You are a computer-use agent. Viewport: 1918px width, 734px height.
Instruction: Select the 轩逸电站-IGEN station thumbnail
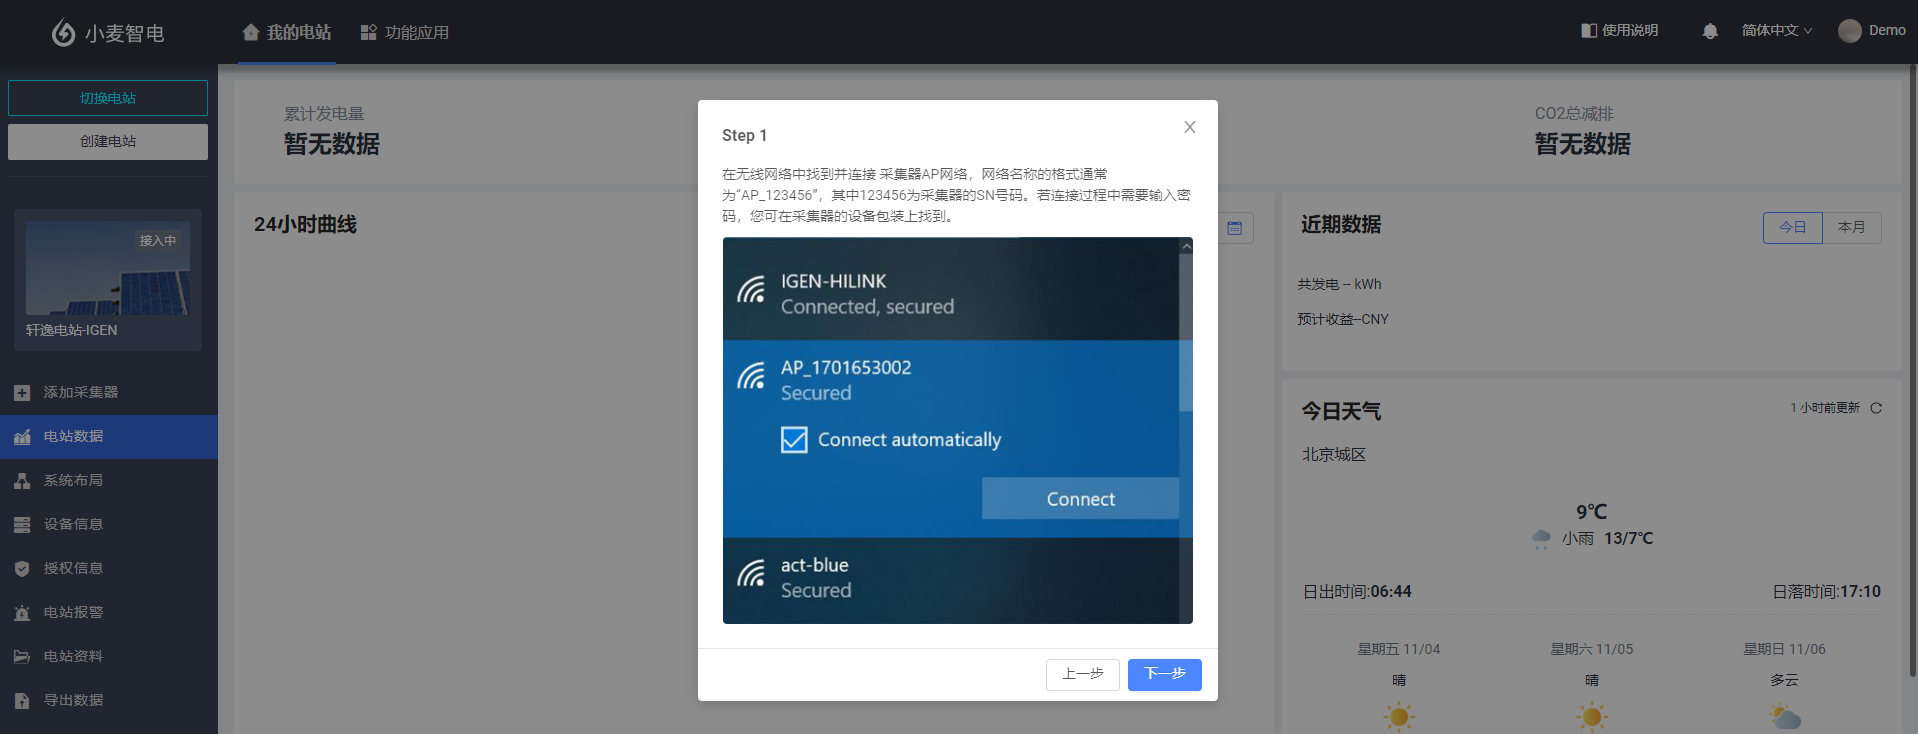(108, 278)
